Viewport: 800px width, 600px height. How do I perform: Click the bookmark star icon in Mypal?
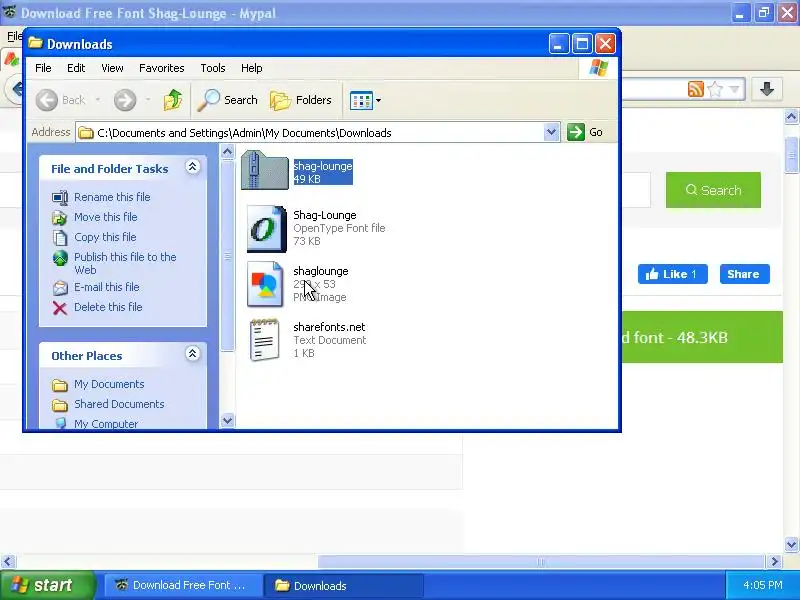click(715, 89)
